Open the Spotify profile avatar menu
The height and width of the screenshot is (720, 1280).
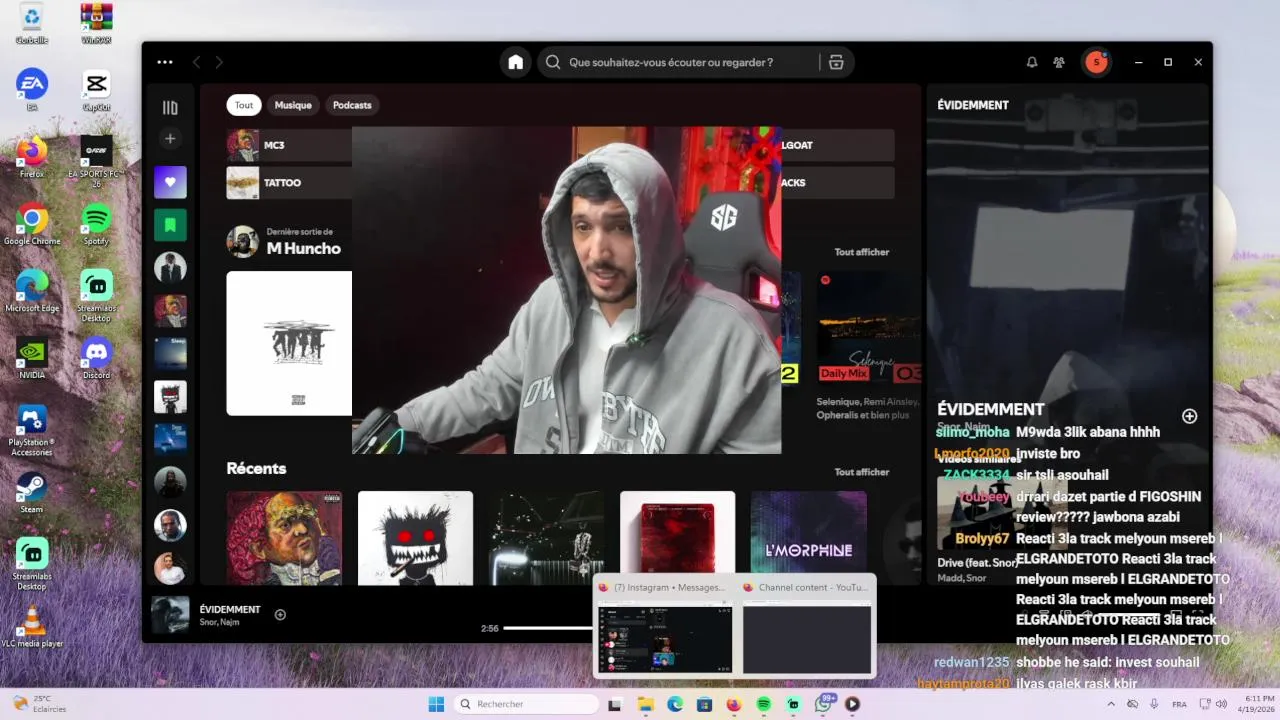1096,62
